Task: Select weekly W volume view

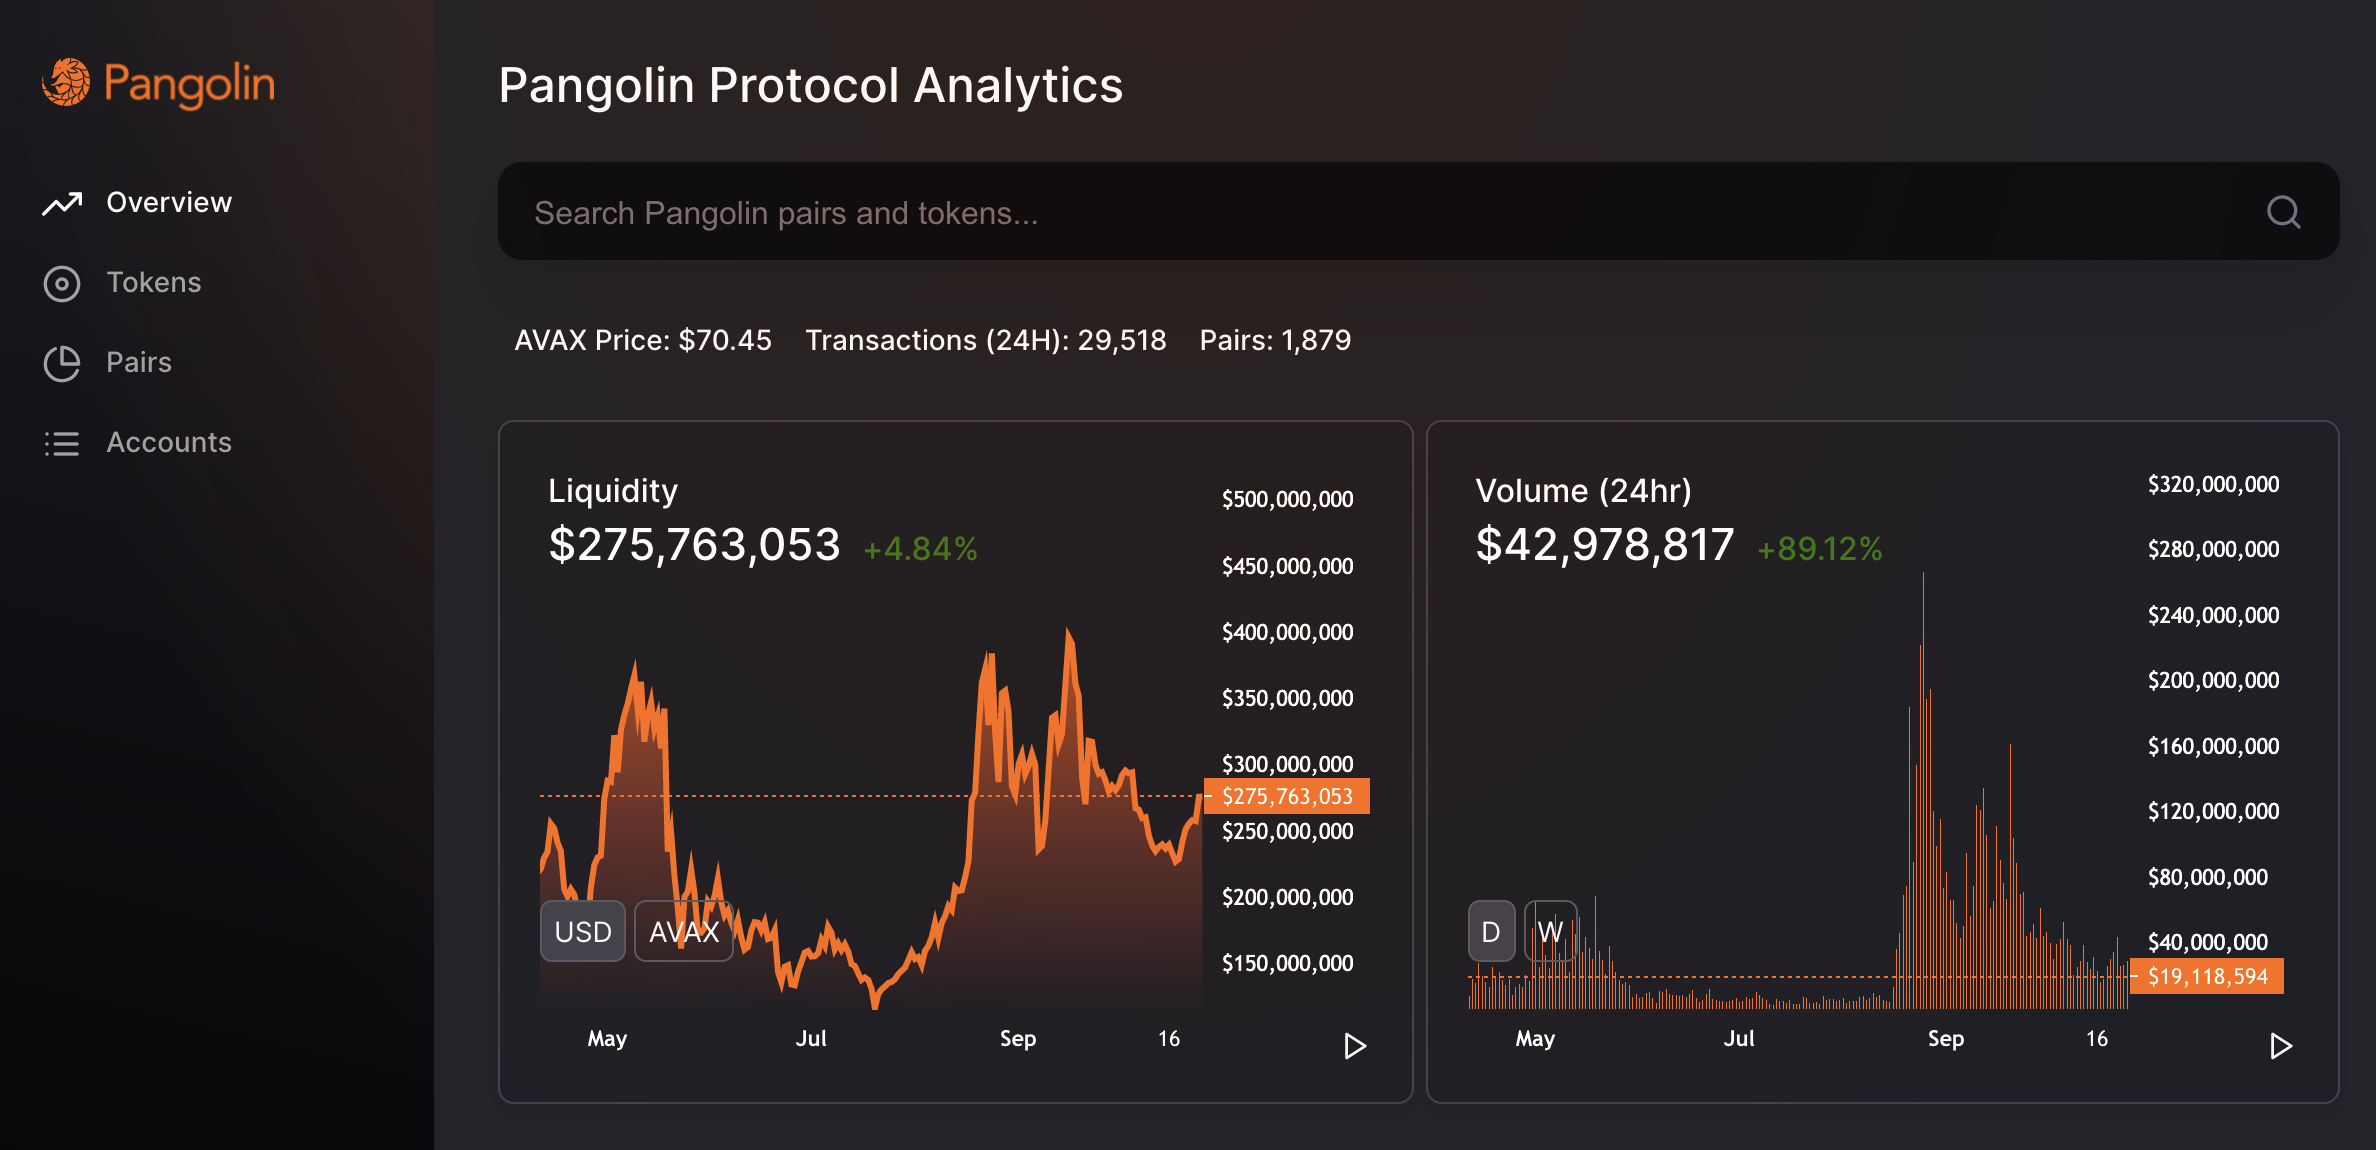Action: (1550, 931)
